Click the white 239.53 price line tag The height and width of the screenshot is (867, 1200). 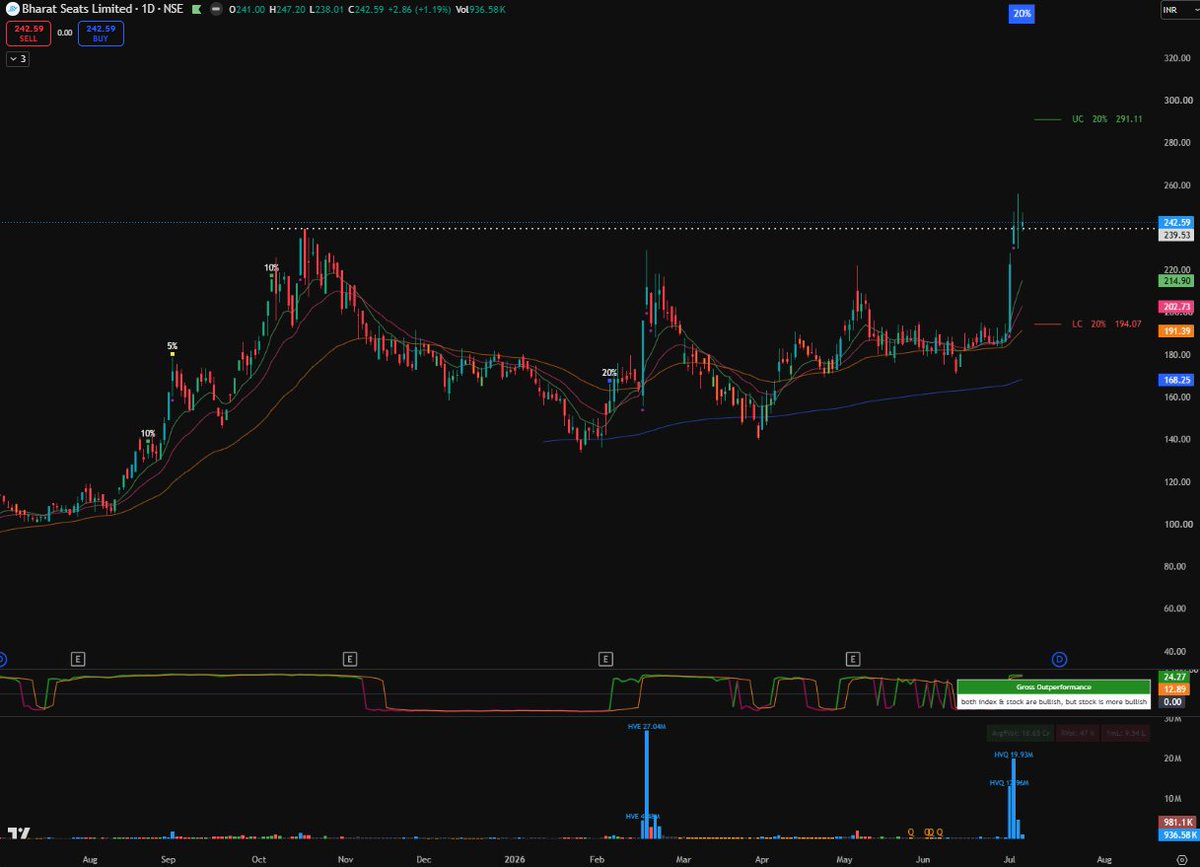coord(1174,235)
